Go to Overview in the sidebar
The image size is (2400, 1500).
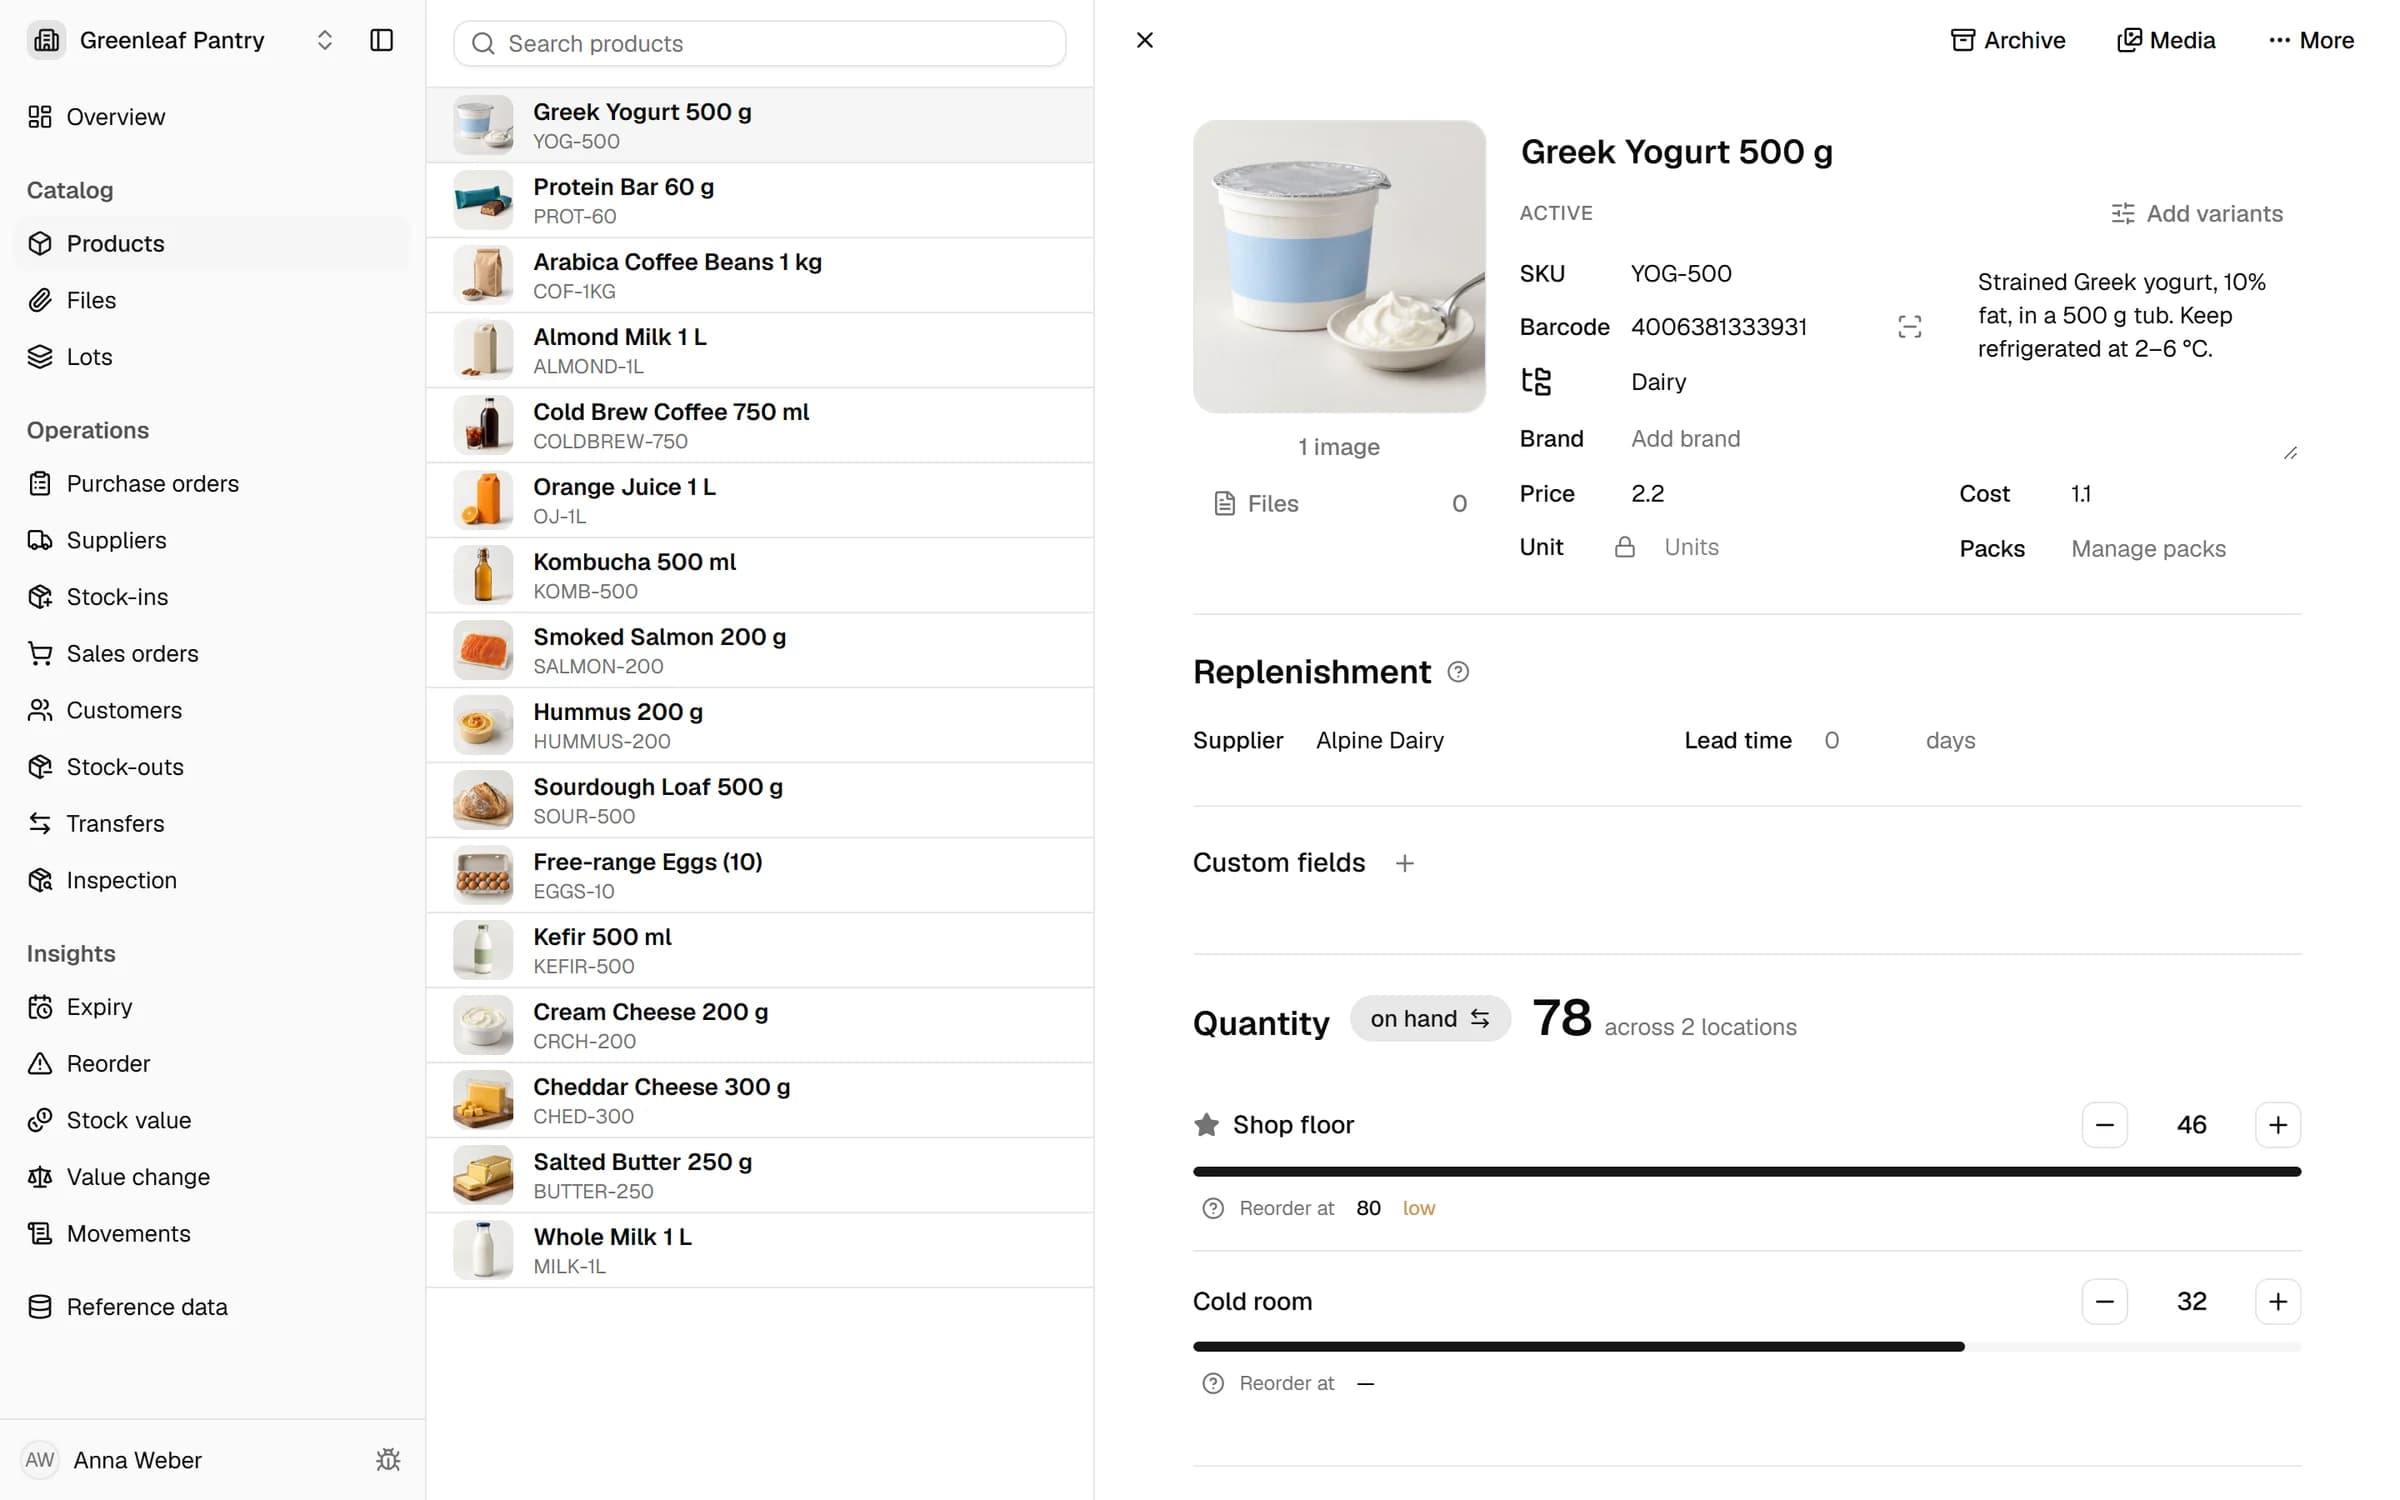click(212, 117)
